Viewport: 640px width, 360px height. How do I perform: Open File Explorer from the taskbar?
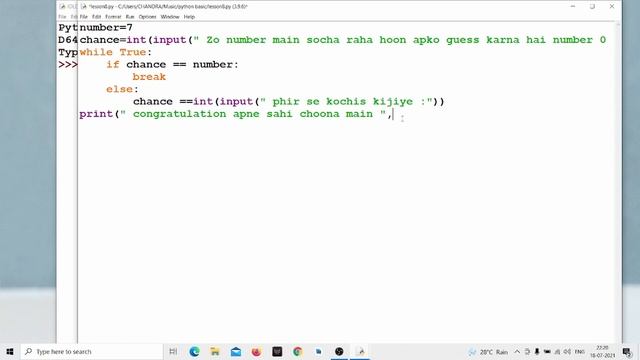[215, 351]
